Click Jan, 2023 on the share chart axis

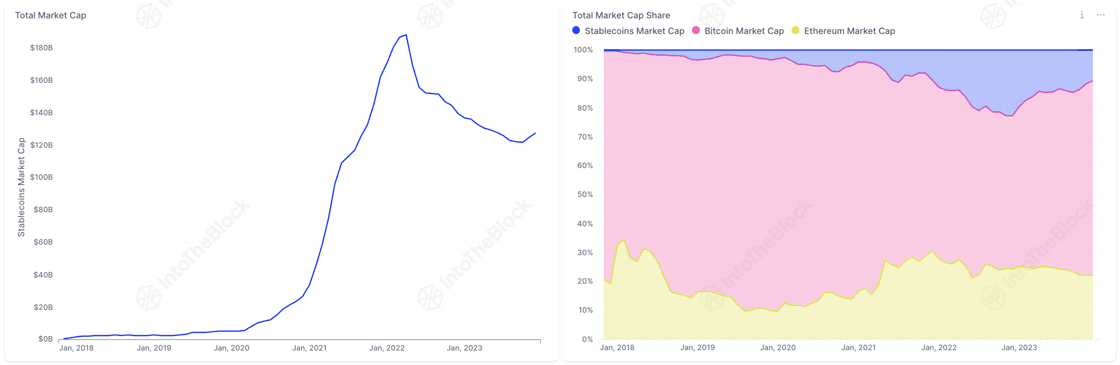(1019, 348)
